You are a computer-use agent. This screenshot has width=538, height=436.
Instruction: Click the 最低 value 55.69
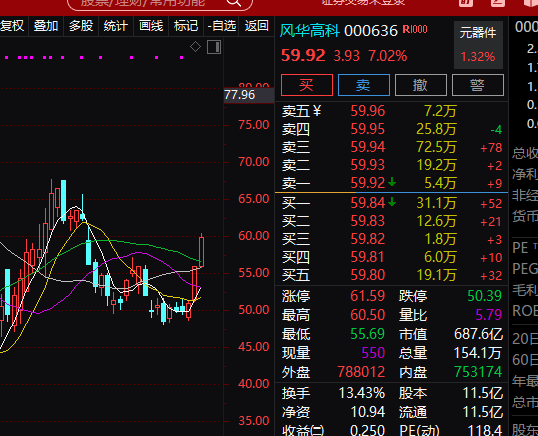coord(367,334)
